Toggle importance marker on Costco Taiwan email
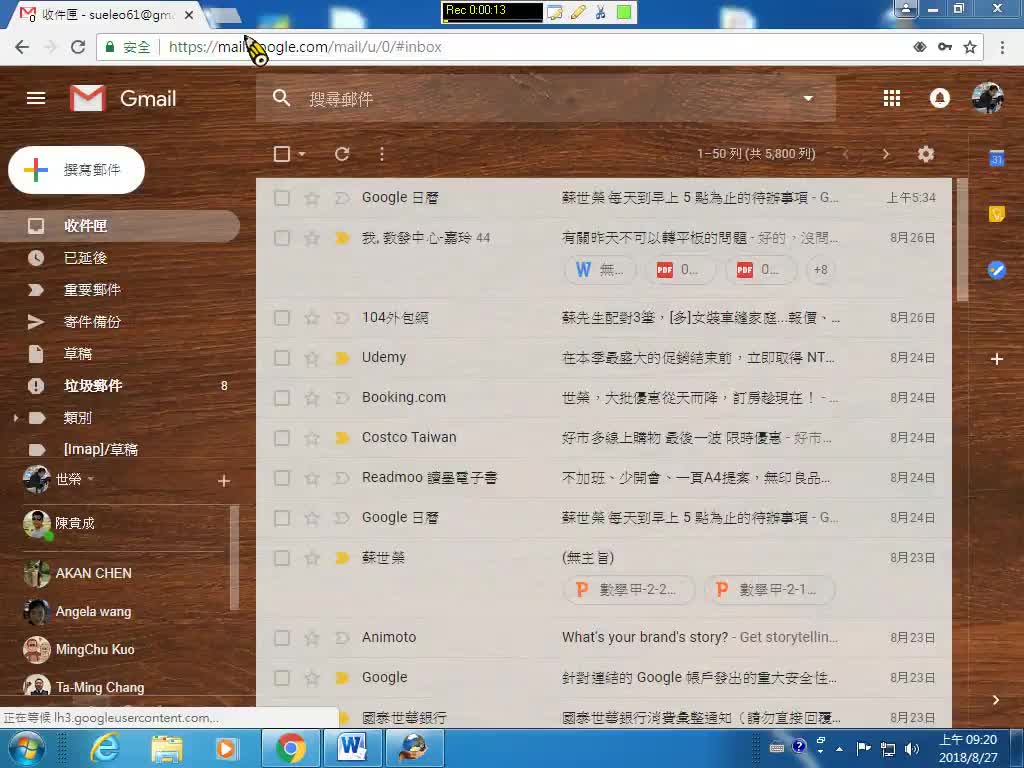The width and height of the screenshot is (1024, 768). tap(342, 438)
